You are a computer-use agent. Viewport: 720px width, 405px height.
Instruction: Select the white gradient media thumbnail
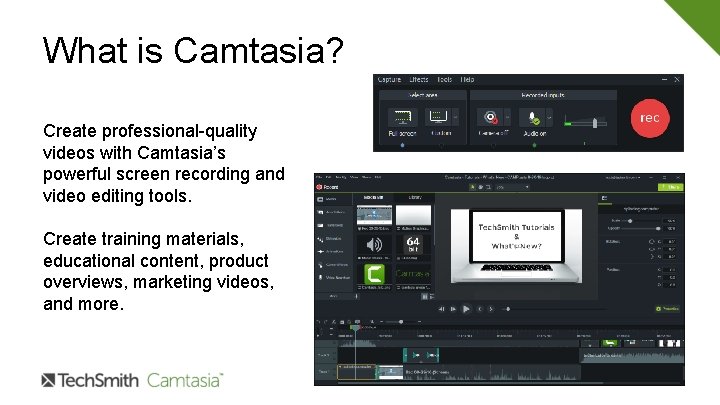pos(413,215)
